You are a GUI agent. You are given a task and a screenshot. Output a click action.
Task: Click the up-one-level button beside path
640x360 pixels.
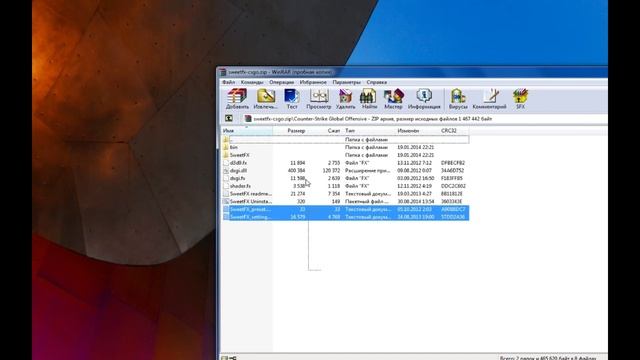pos(229,118)
